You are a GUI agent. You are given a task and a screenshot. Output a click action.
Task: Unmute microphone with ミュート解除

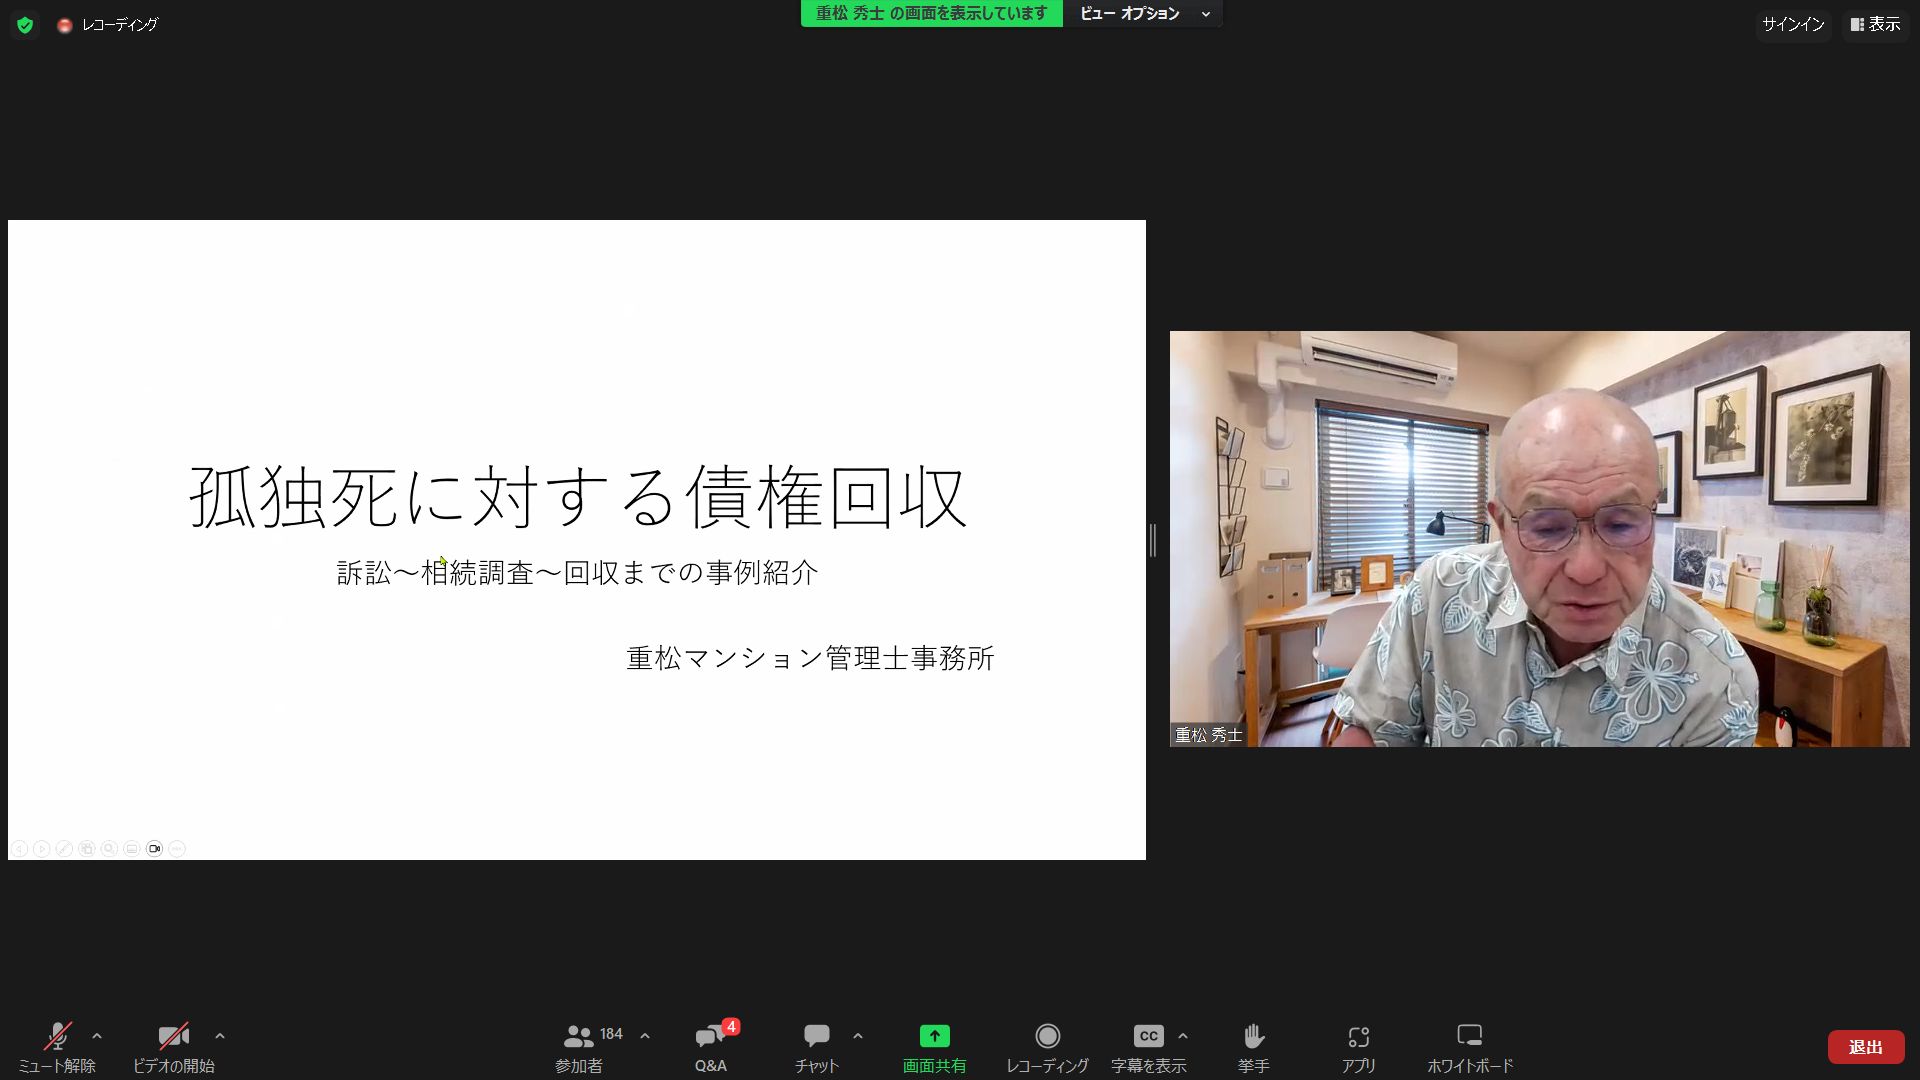57,1047
